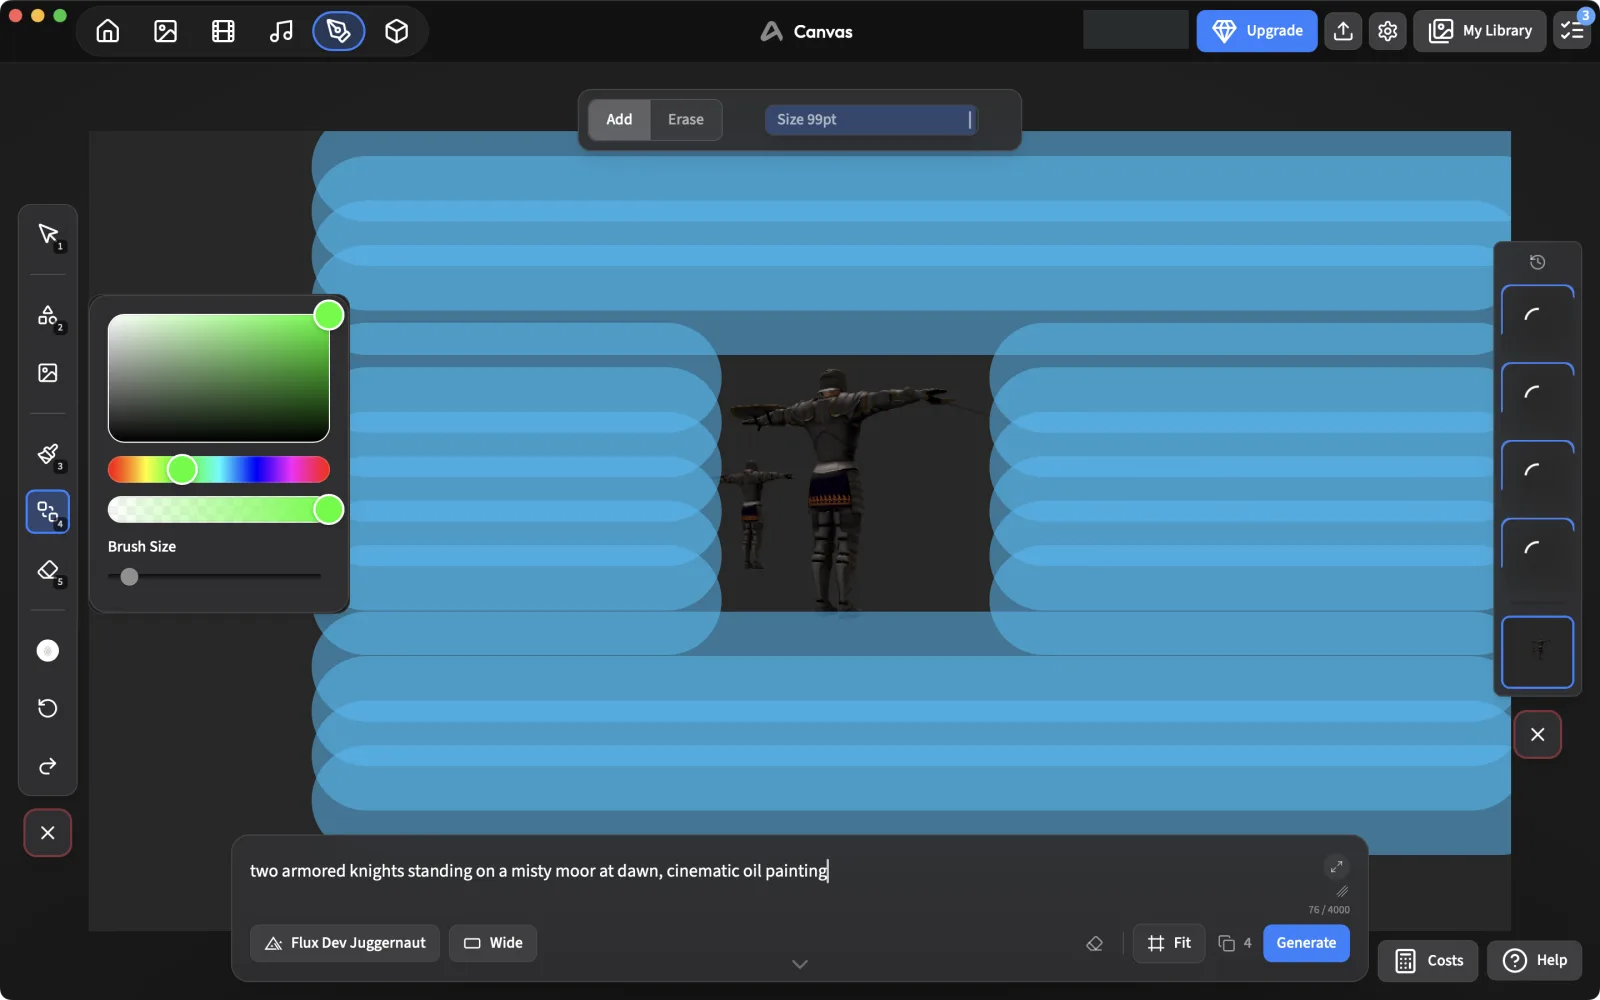Redo action in left toolbar
The height and width of the screenshot is (1000, 1600).
(48, 766)
